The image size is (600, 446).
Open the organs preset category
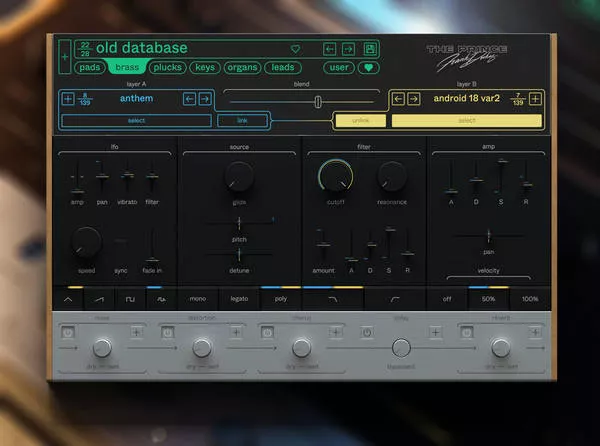coord(243,68)
